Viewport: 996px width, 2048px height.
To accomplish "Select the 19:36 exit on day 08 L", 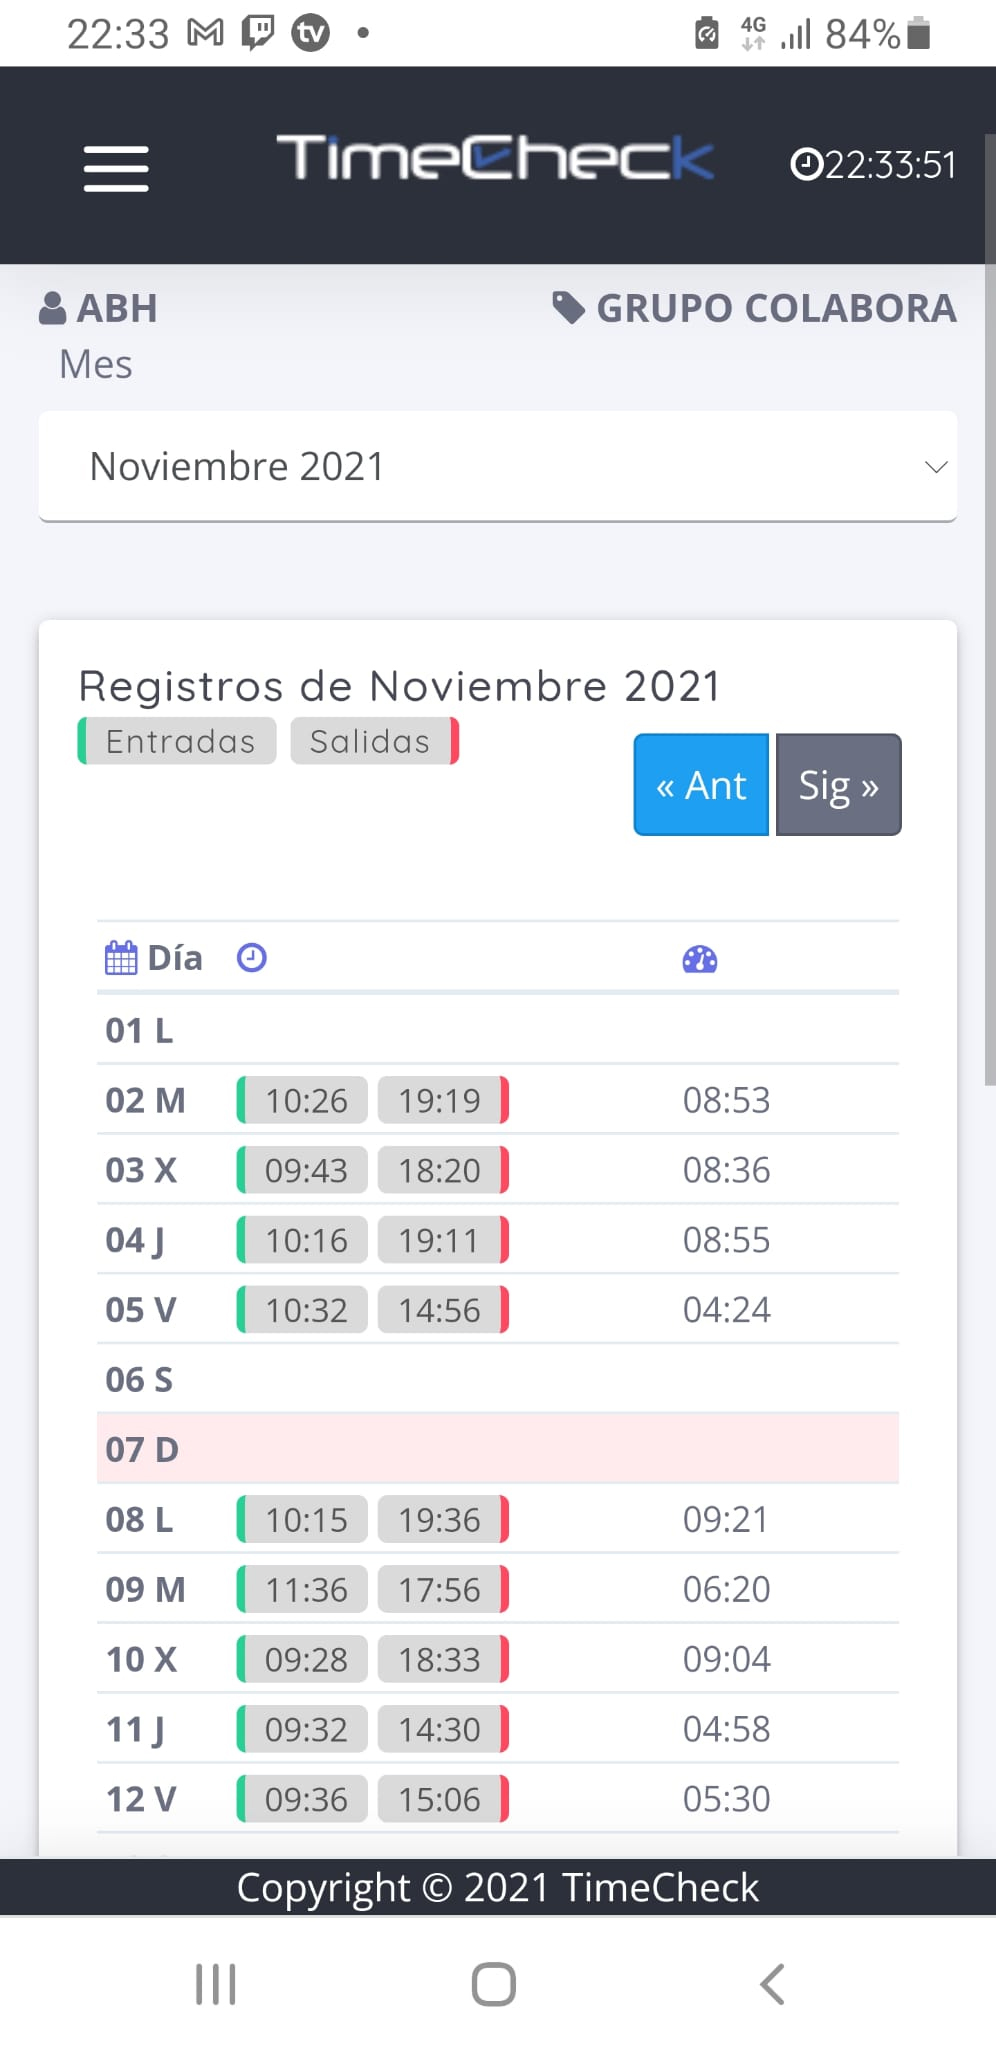I will pyautogui.click(x=441, y=1519).
